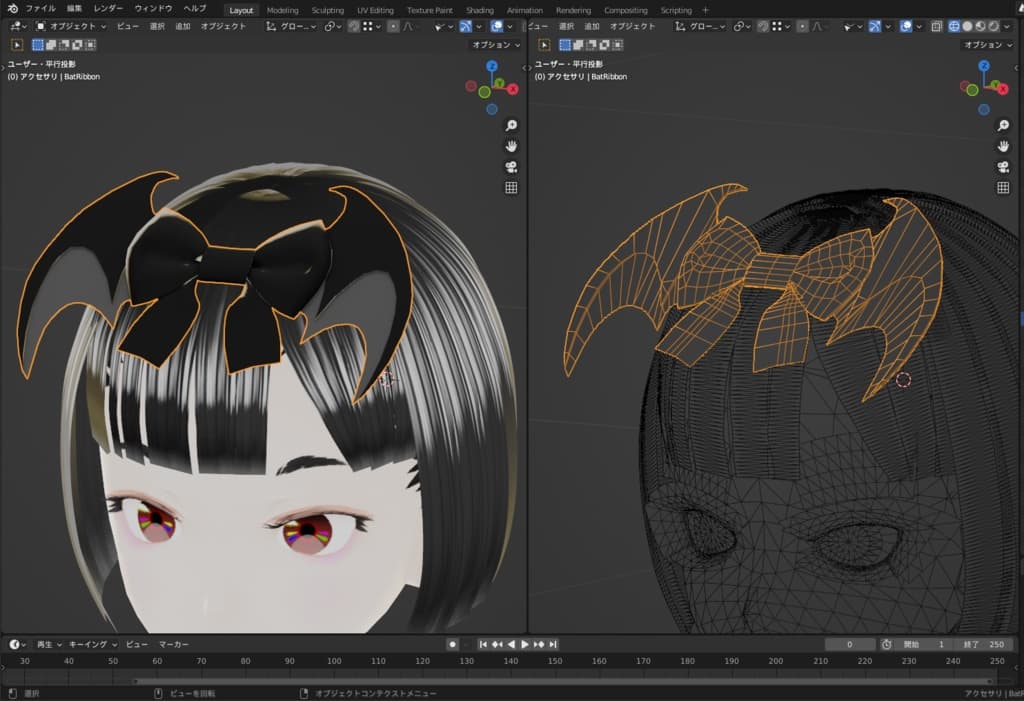
Task: Add a new workspace with the plus icon
Action: (x=705, y=10)
